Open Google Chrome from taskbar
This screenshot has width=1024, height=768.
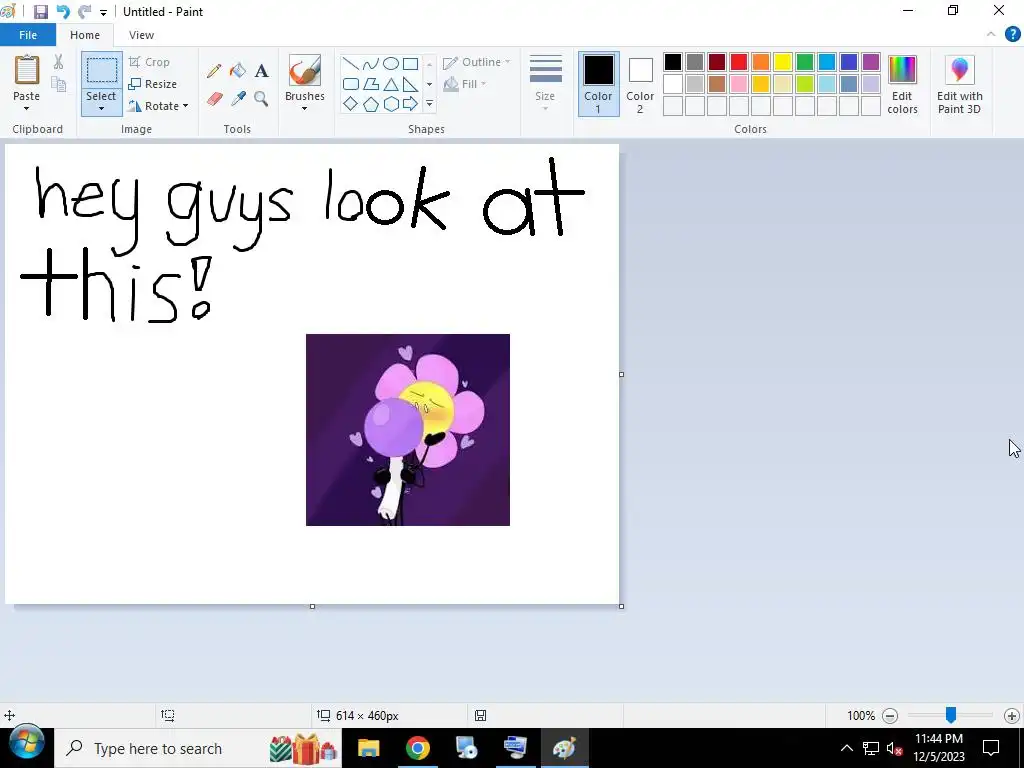click(418, 748)
